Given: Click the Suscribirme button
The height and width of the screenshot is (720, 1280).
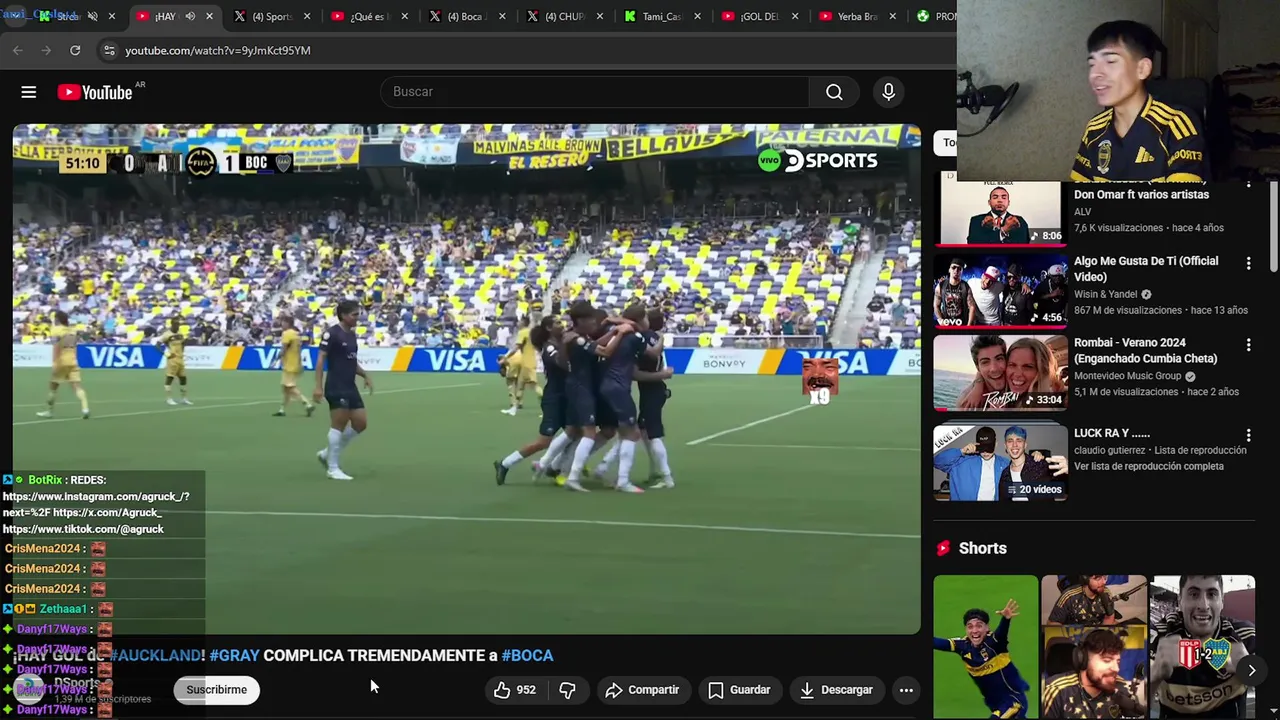Looking at the screenshot, I should [x=217, y=690].
